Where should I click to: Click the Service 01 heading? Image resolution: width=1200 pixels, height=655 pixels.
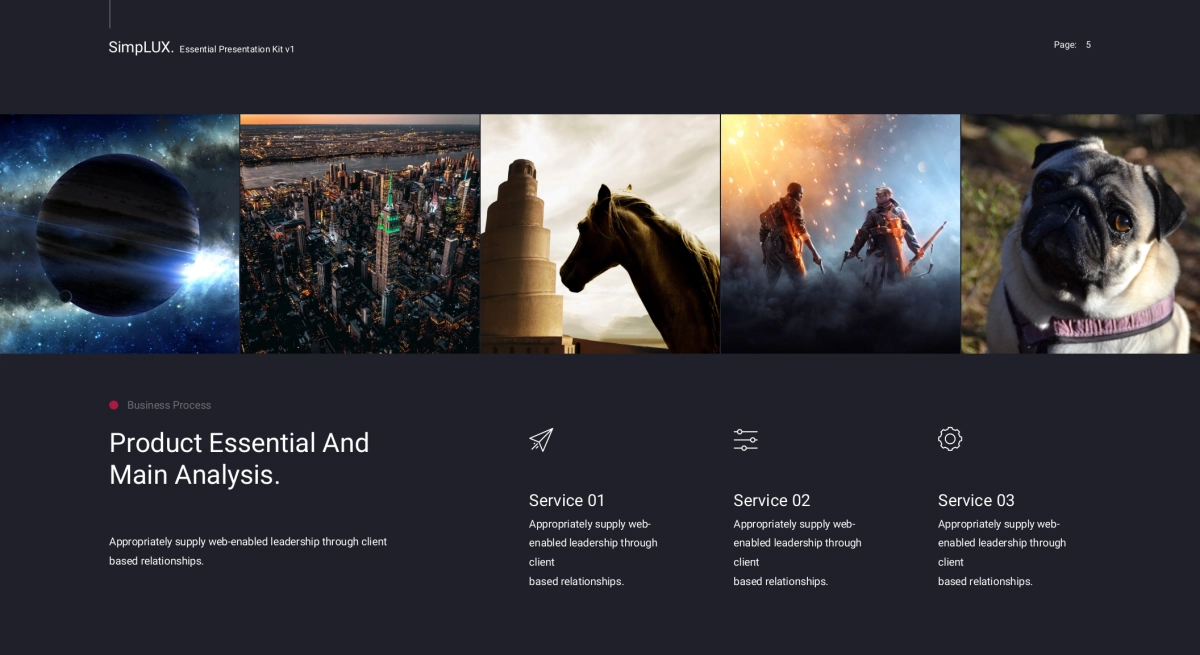pos(567,500)
